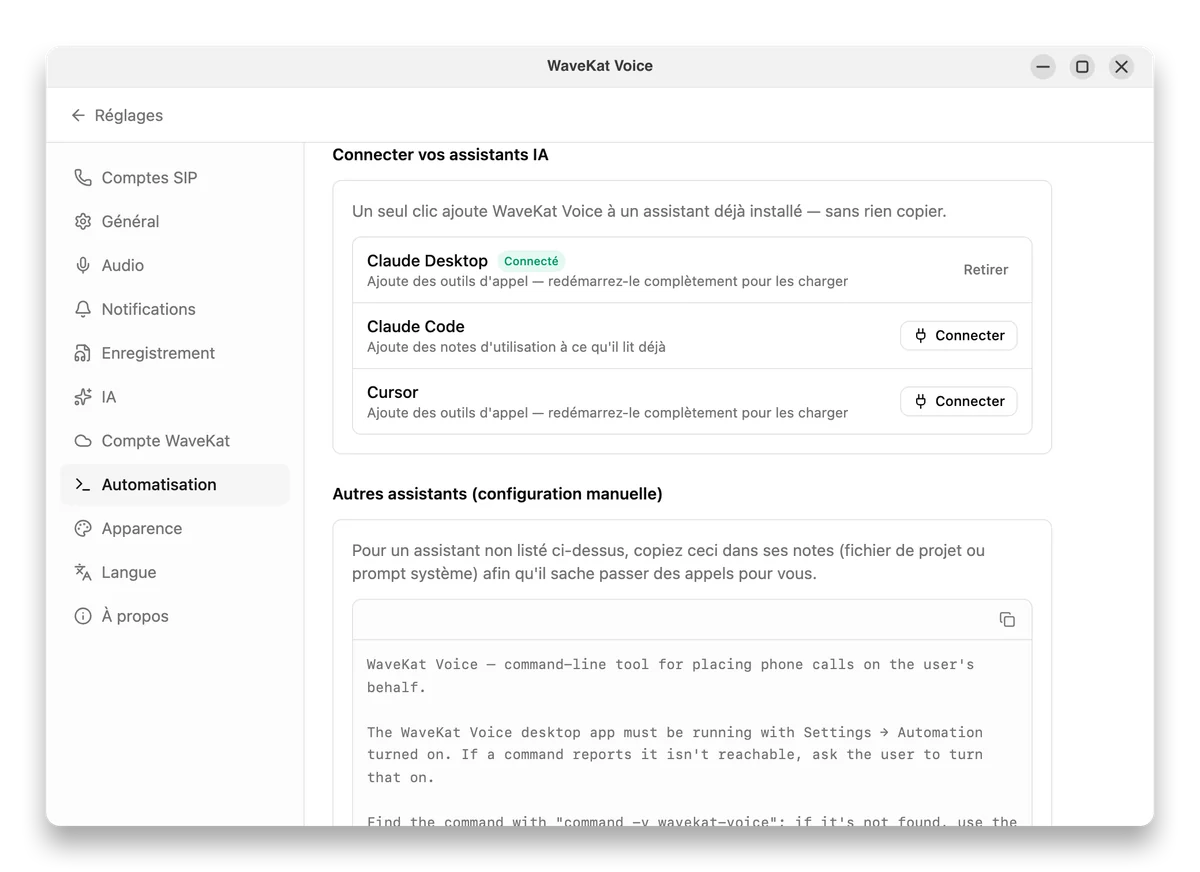Image resolution: width=1200 pixels, height=872 pixels.
Task: Click the code paragraph starting 'The WaveKat Voice desktop app'
Action: pyautogui.click(x=675, y=755)
